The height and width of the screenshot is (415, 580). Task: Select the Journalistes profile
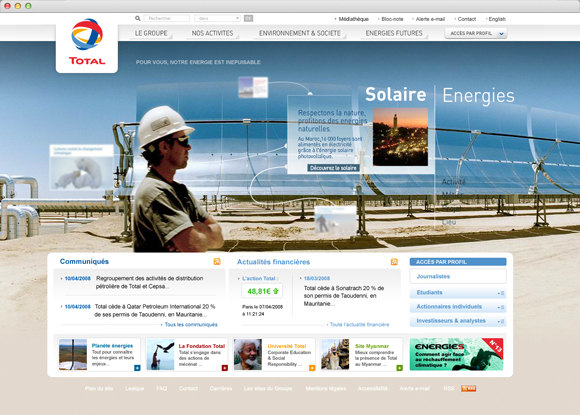[x=458, y=276]
